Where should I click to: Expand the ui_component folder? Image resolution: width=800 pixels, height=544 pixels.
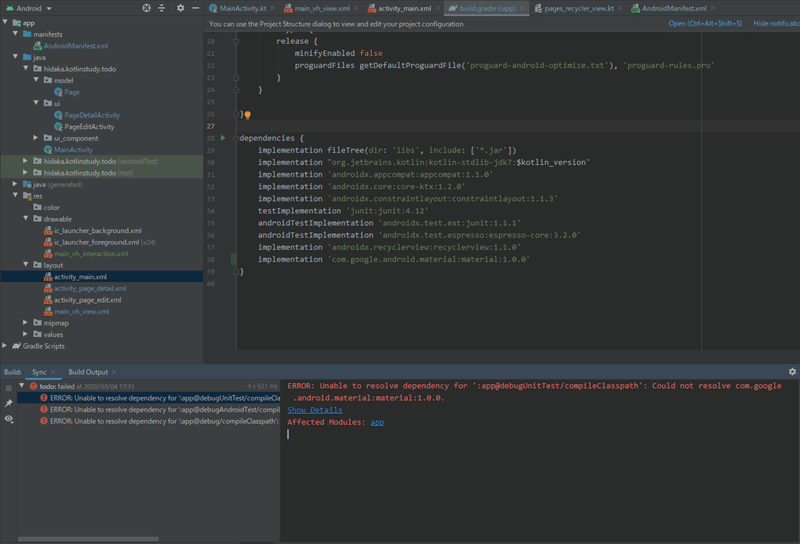[36, 138]
